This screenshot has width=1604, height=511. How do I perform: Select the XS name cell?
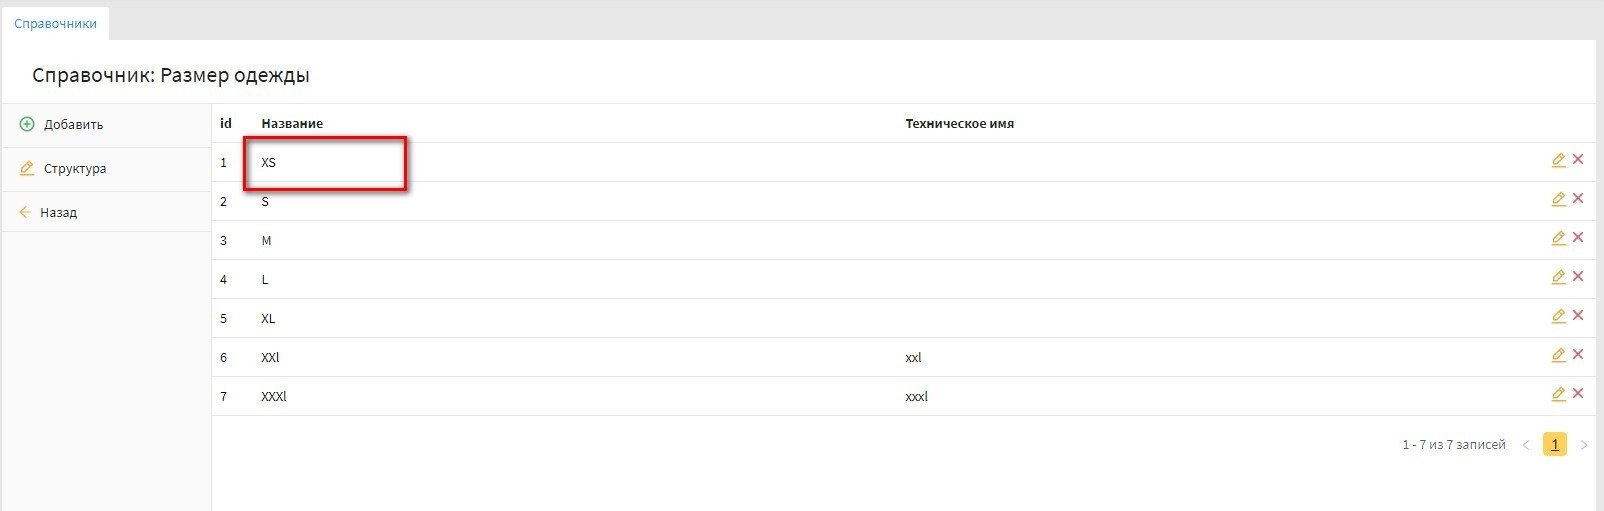(269, 162)
